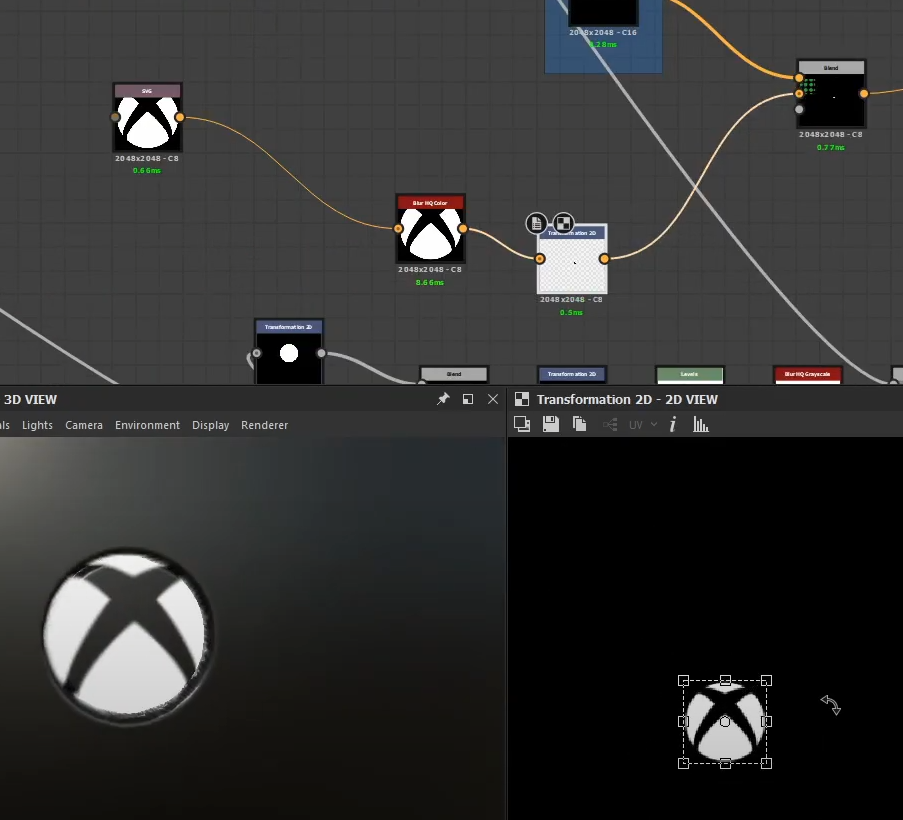903x820 pixels.
Task: Click the '0.77ms' timing under Blend node
Action: (830, 147)
